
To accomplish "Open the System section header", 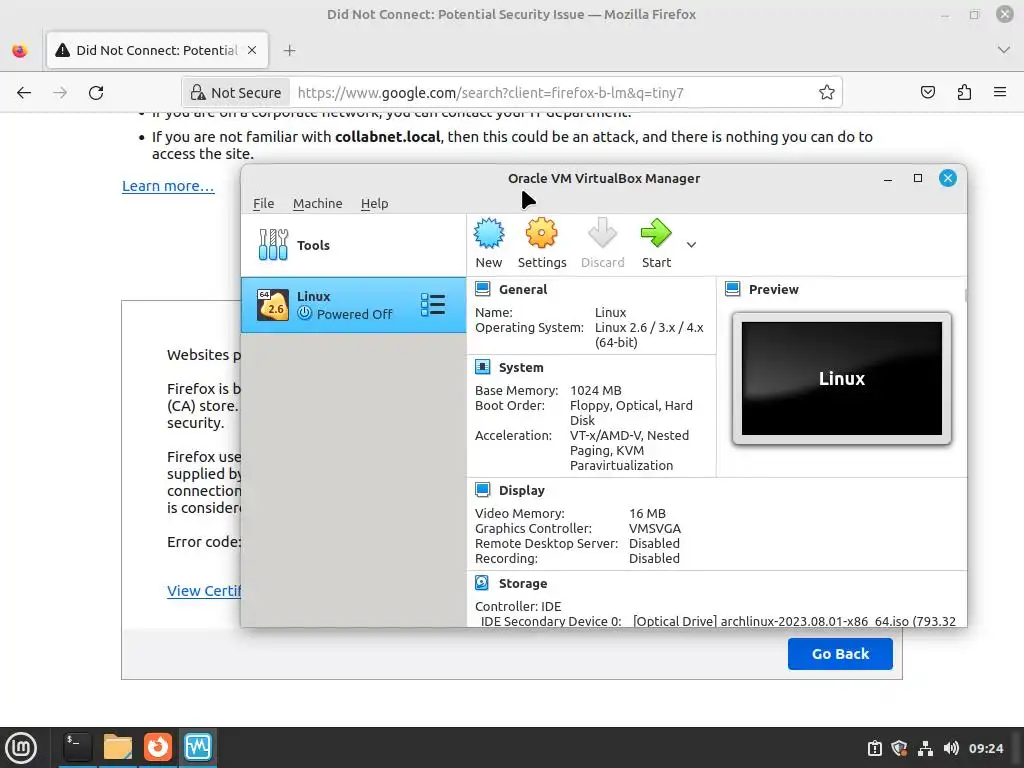I will click(520, 368).
